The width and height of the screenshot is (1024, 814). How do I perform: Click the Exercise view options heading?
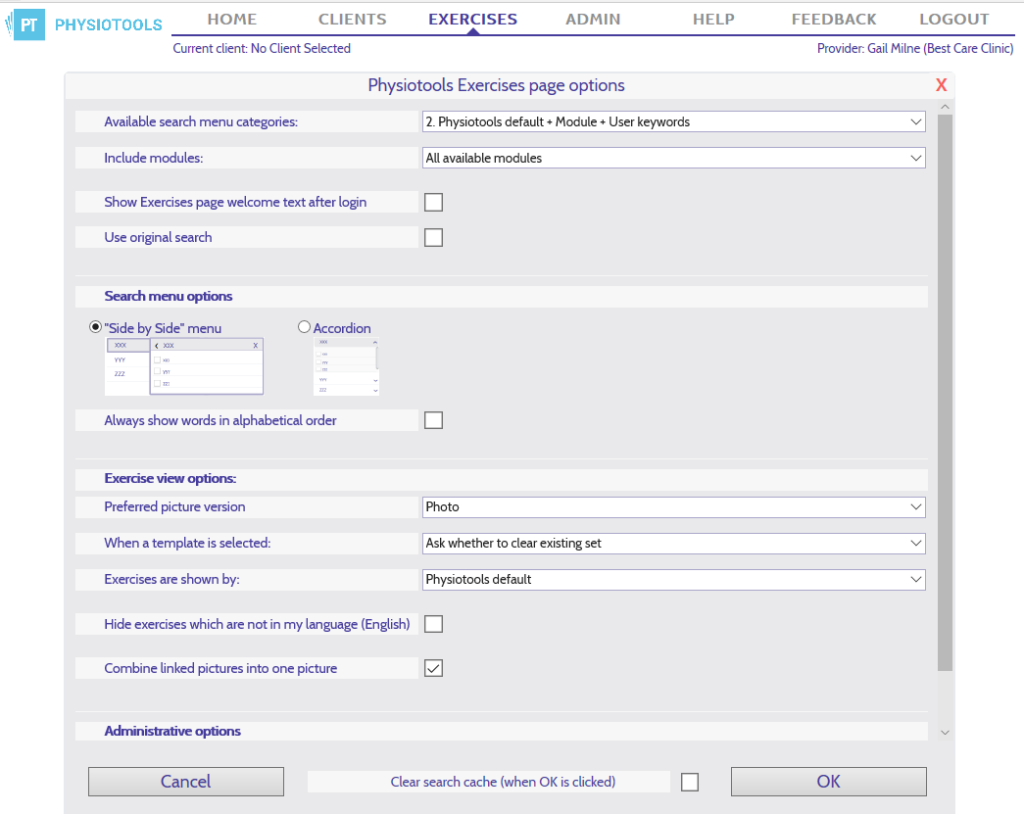click(170, 478)
